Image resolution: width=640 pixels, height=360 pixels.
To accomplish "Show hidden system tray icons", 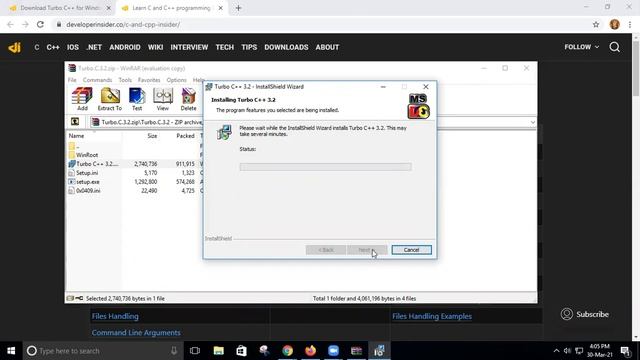I will (556, 351).
